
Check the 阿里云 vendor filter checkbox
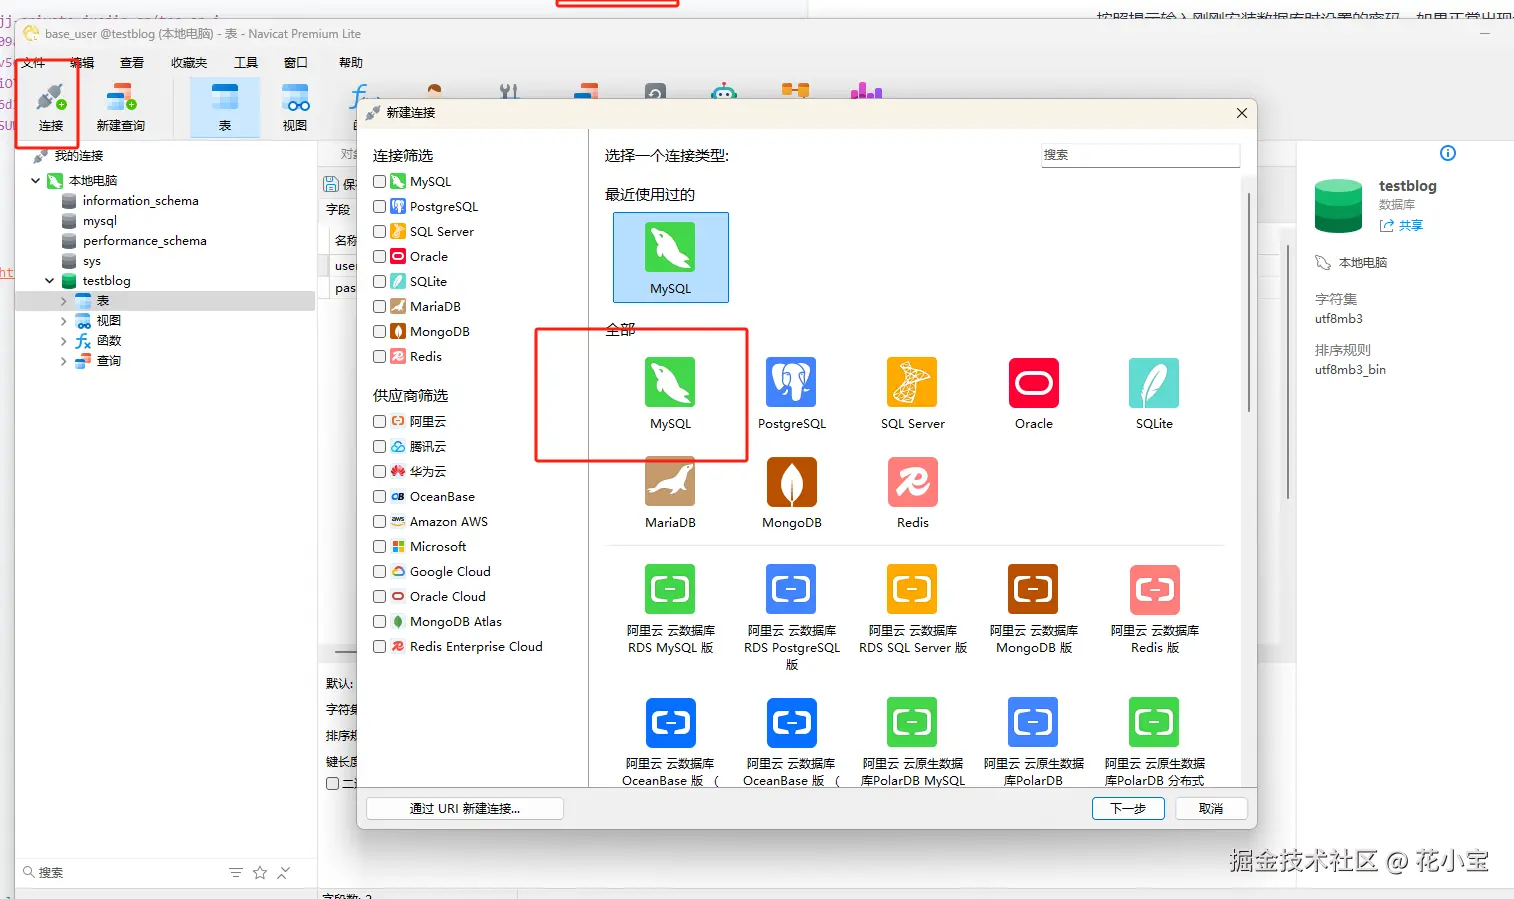point(380,422)
